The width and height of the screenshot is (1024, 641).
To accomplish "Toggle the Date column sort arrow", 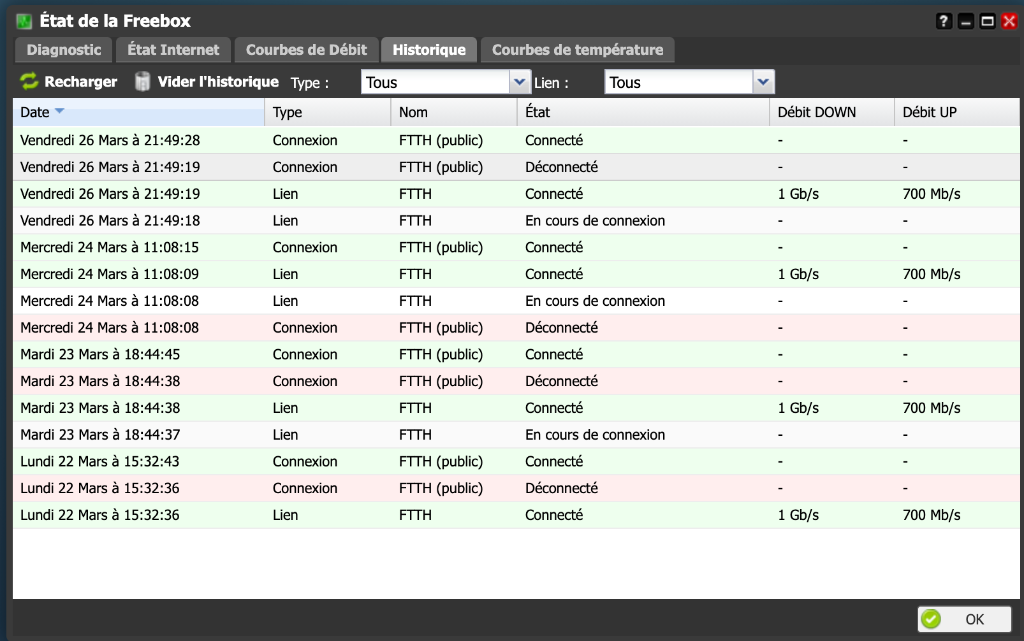I will (x=59, y=111).
